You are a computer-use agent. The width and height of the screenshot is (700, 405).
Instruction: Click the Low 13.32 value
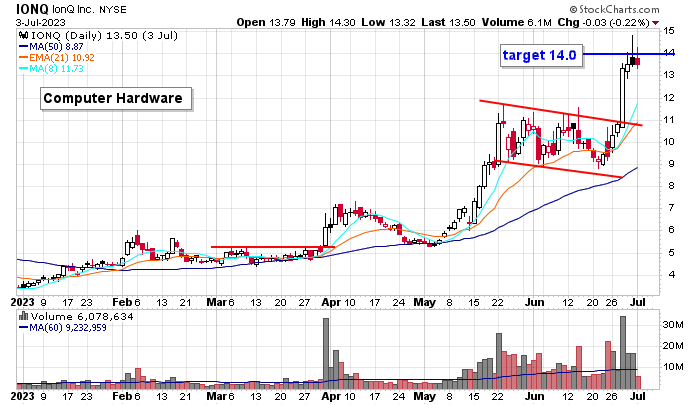388,22
